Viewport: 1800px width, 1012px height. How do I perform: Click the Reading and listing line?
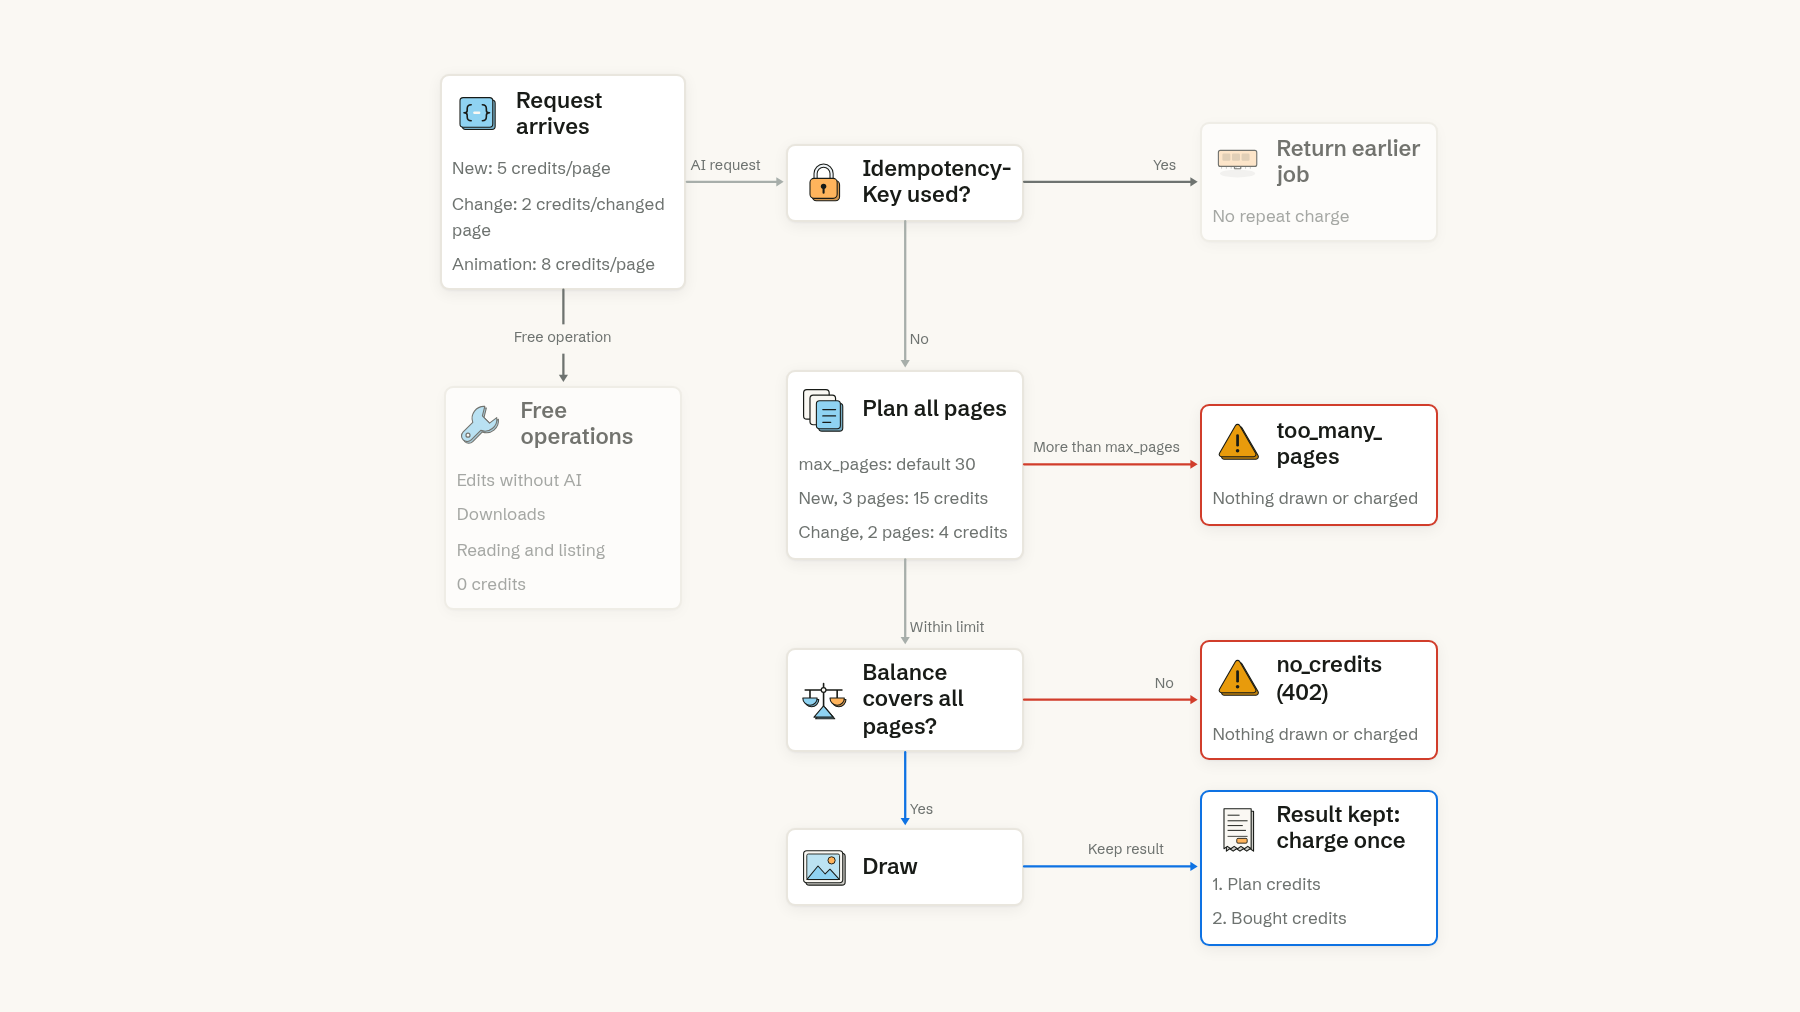pos(531,550)
